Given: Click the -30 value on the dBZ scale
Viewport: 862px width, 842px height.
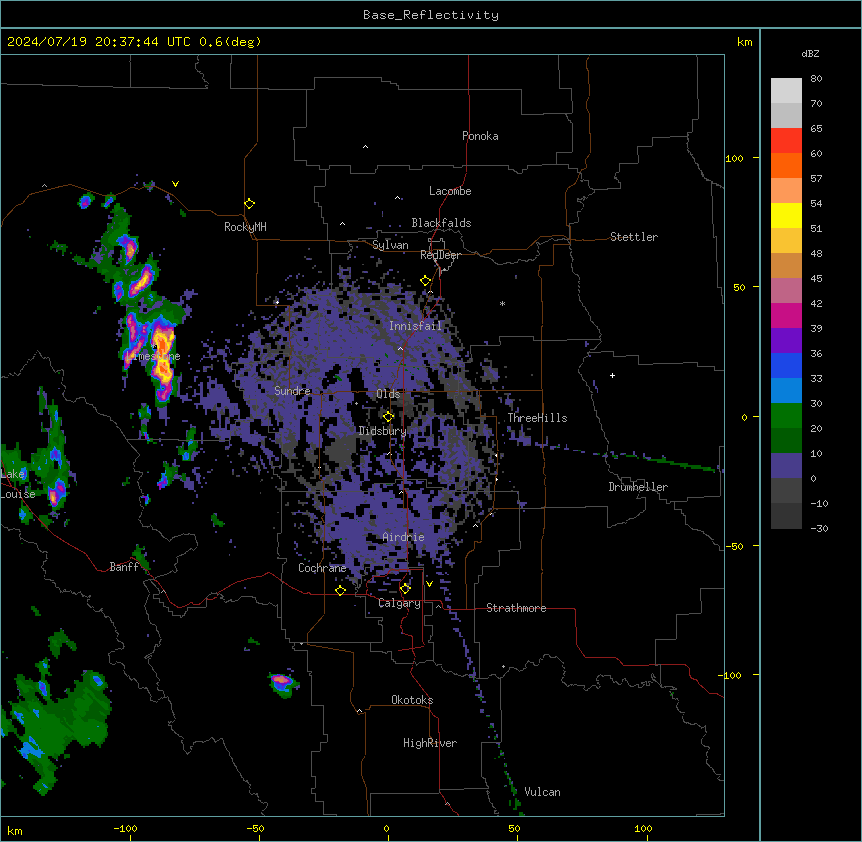Looking at the screenshot, I should tap(819, 528).
